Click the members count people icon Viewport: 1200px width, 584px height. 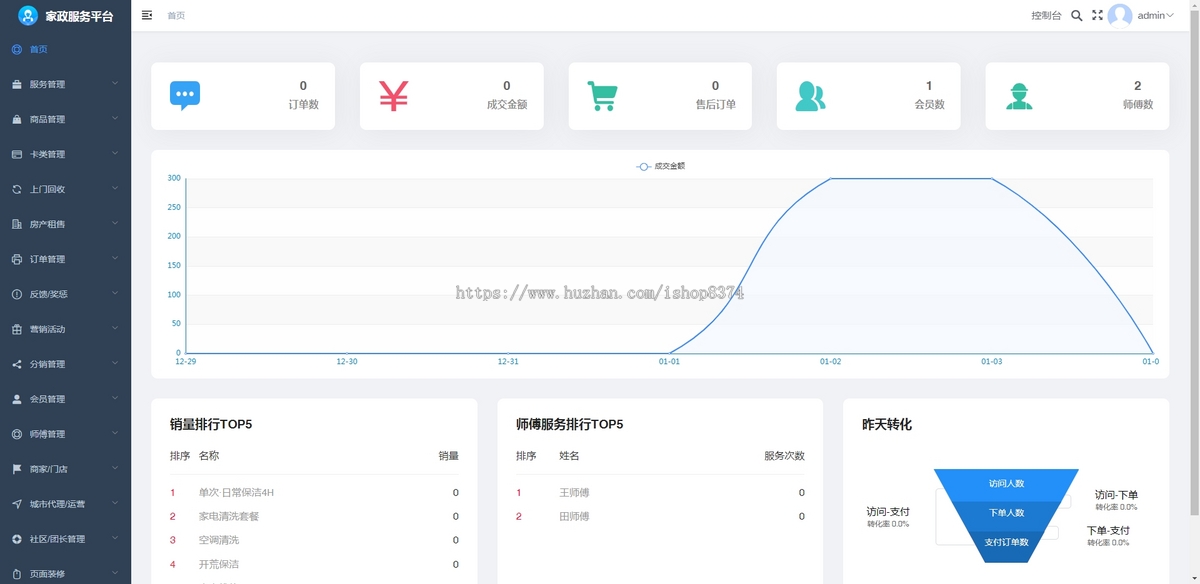(x=810, y=95)
